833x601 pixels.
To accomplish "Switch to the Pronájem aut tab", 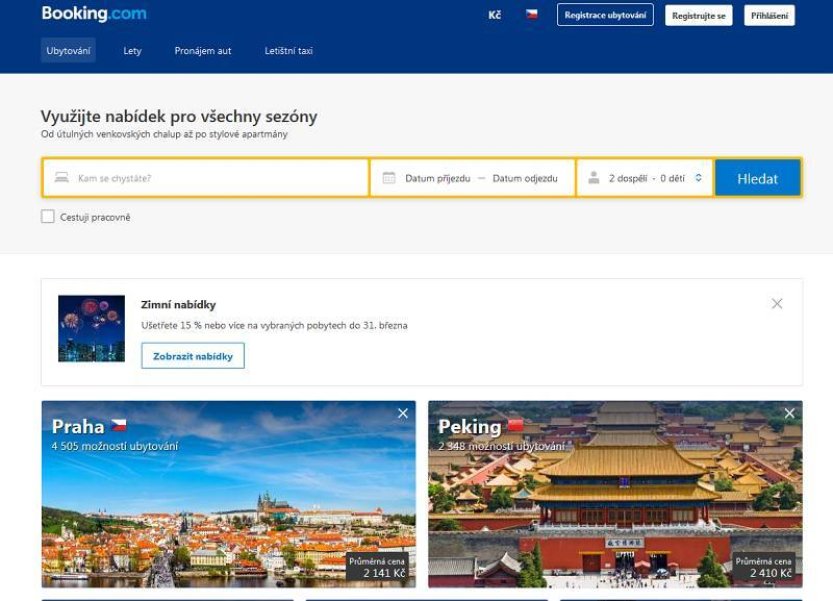I will click(x=205, y=50).
